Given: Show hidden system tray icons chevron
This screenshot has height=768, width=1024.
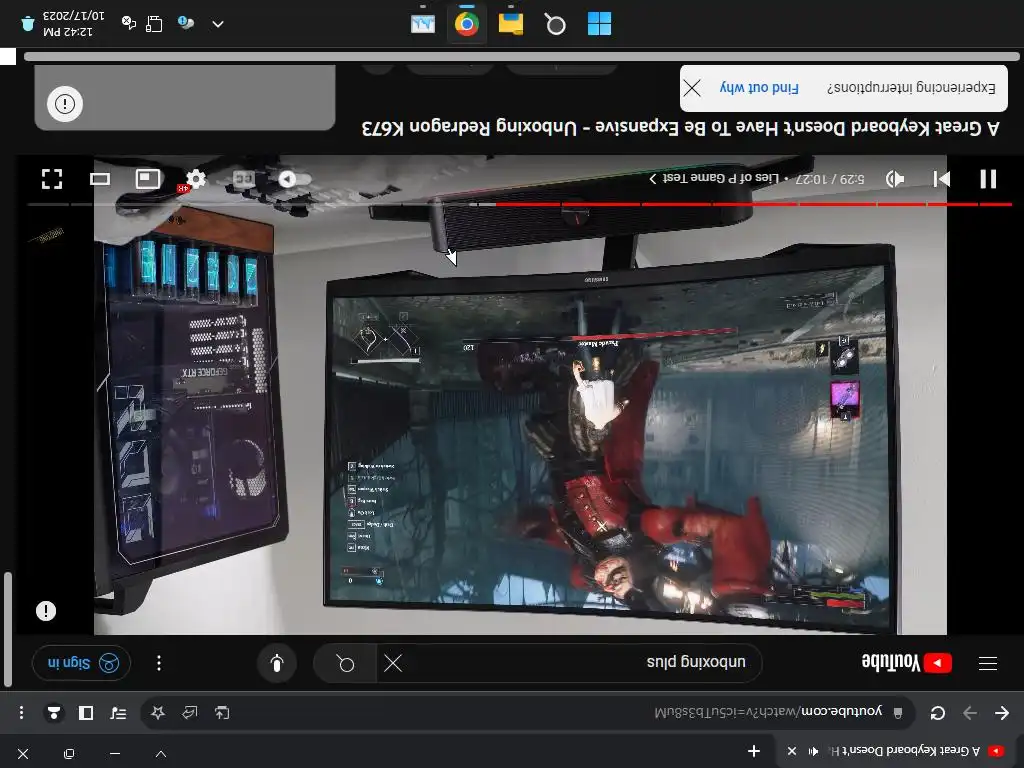Looking at the screenshot, I should [x=218, y=24].
